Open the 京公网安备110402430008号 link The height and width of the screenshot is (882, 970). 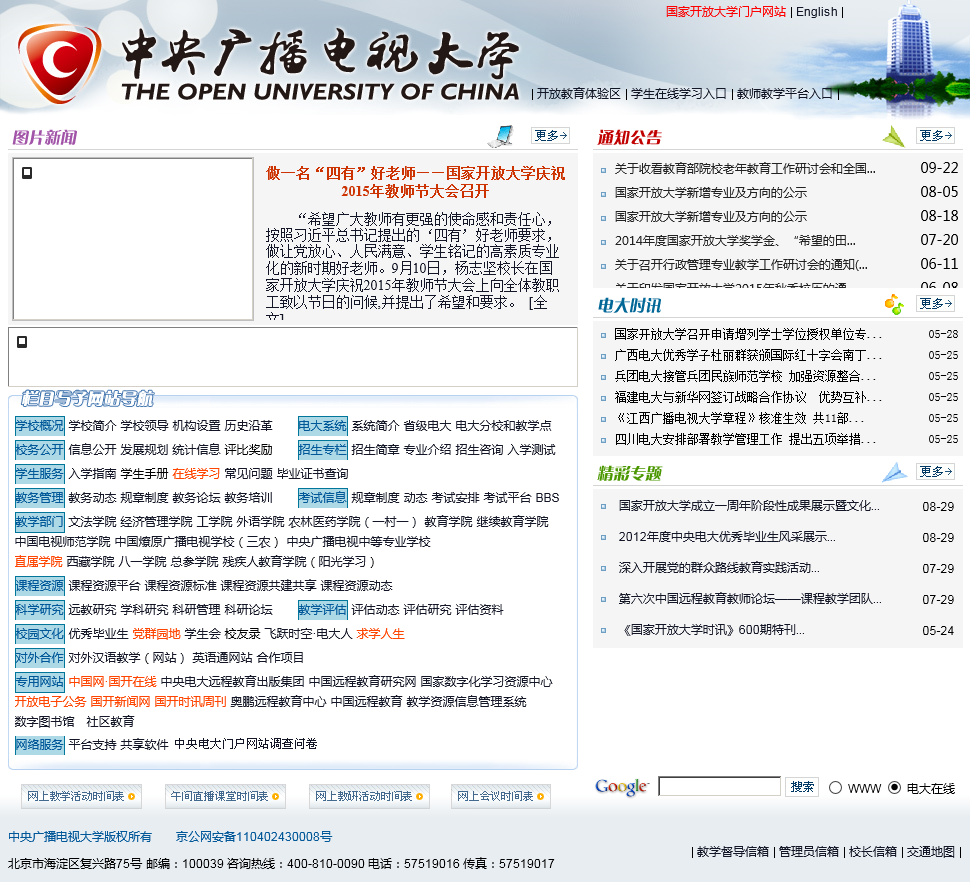[x=254, y=837]
